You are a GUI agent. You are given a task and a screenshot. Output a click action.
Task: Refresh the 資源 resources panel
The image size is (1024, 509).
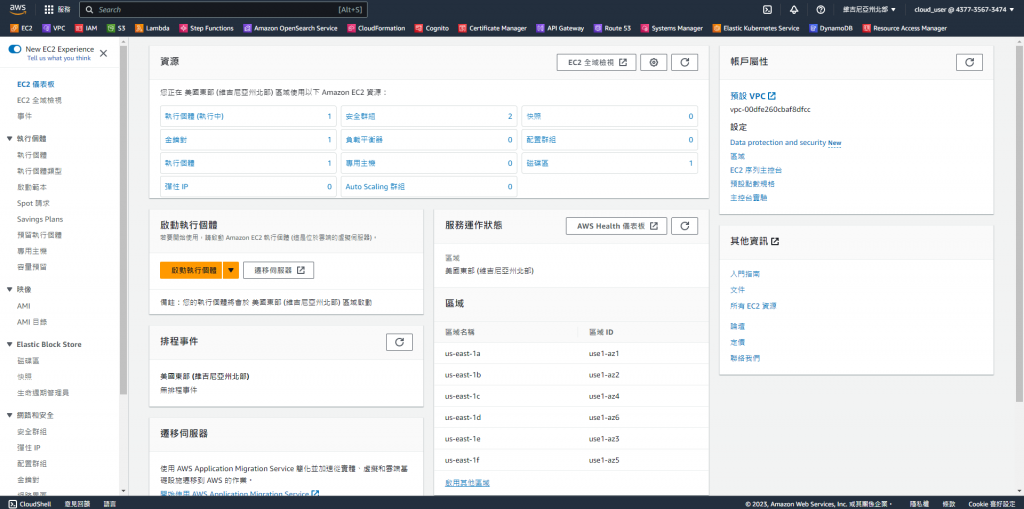click(684, 62)
